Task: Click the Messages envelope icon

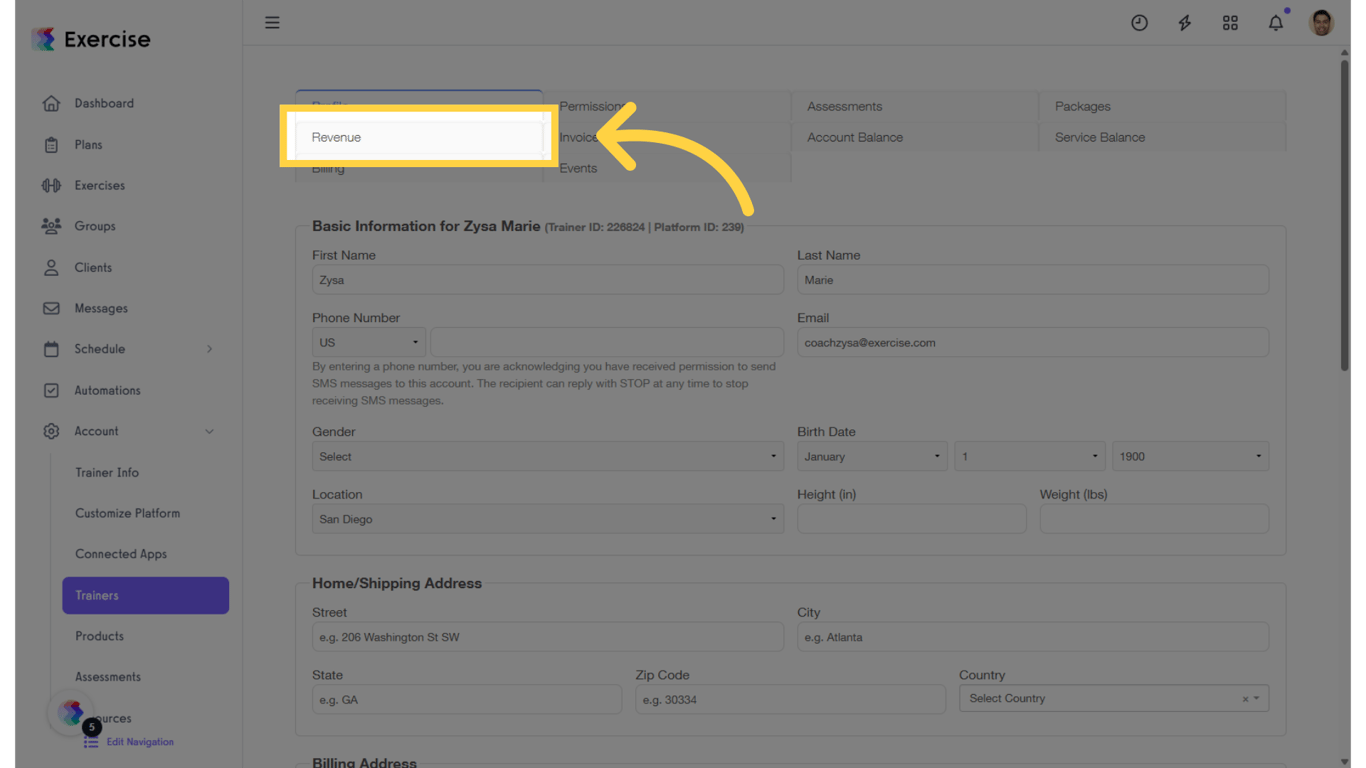Action: pyautogui.click(x=50, y=308)
